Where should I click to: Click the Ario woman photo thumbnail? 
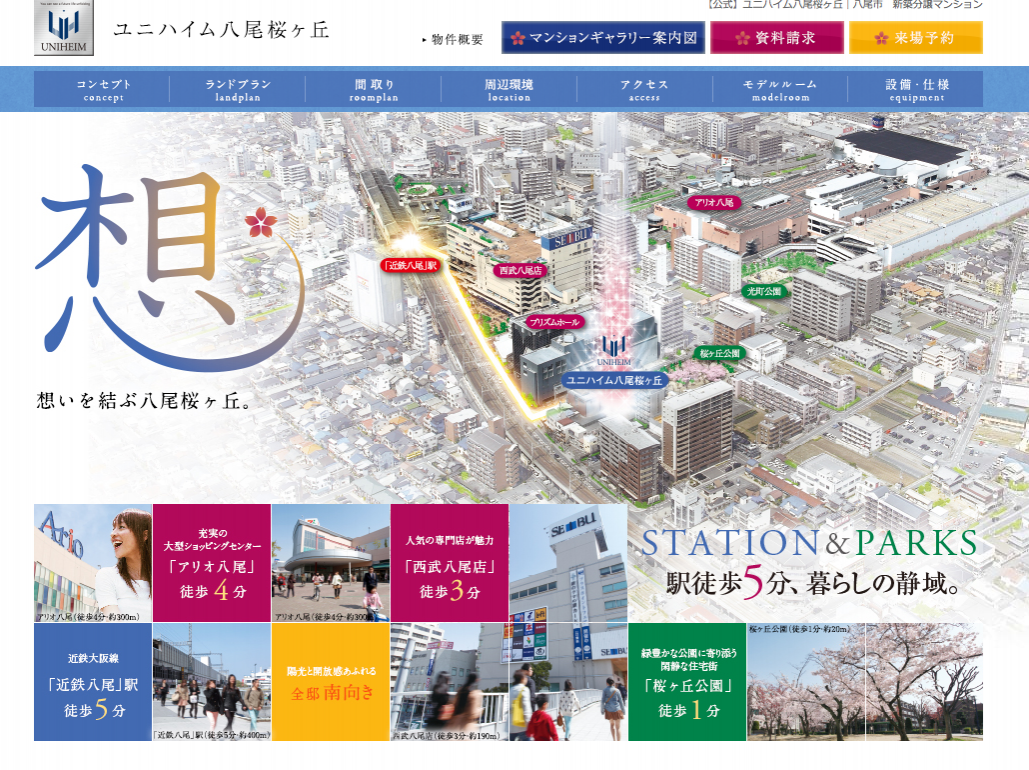pyautogui.click(x=93, y=562)
